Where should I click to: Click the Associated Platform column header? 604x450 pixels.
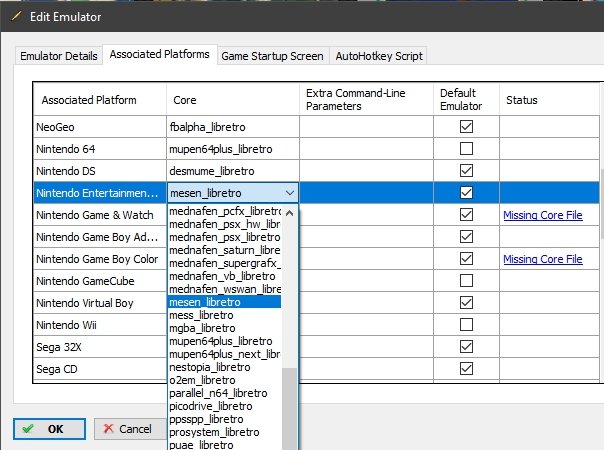pos(100,99)
